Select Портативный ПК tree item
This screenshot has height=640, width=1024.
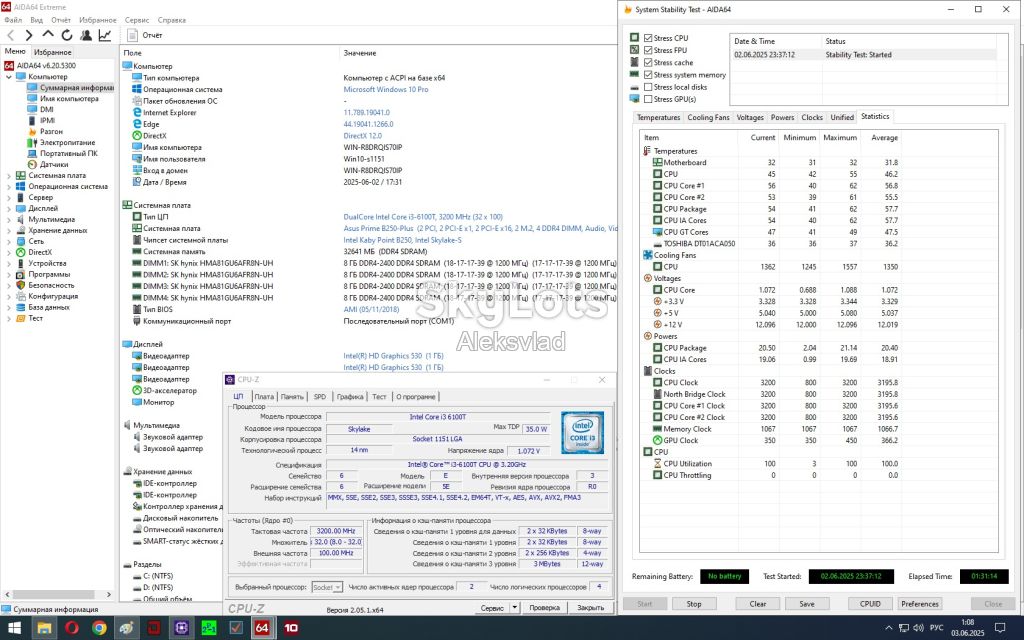(x=68, y=153)
